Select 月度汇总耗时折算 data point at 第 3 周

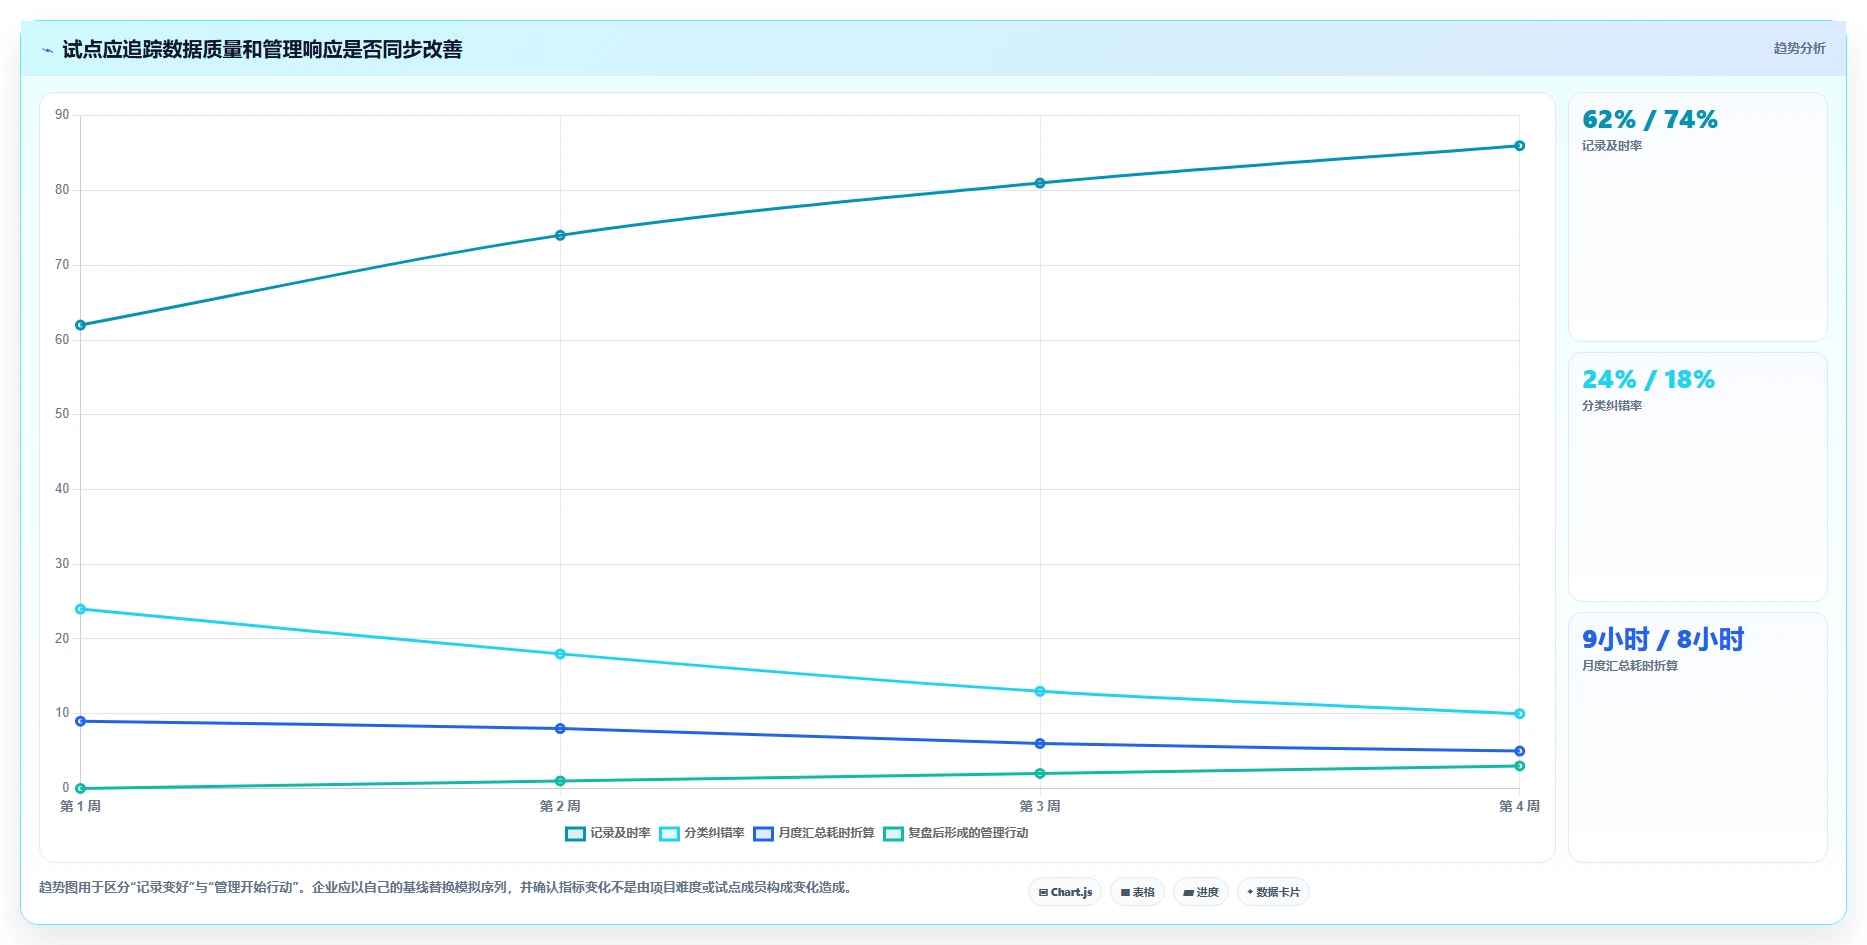coord(1040,744)
